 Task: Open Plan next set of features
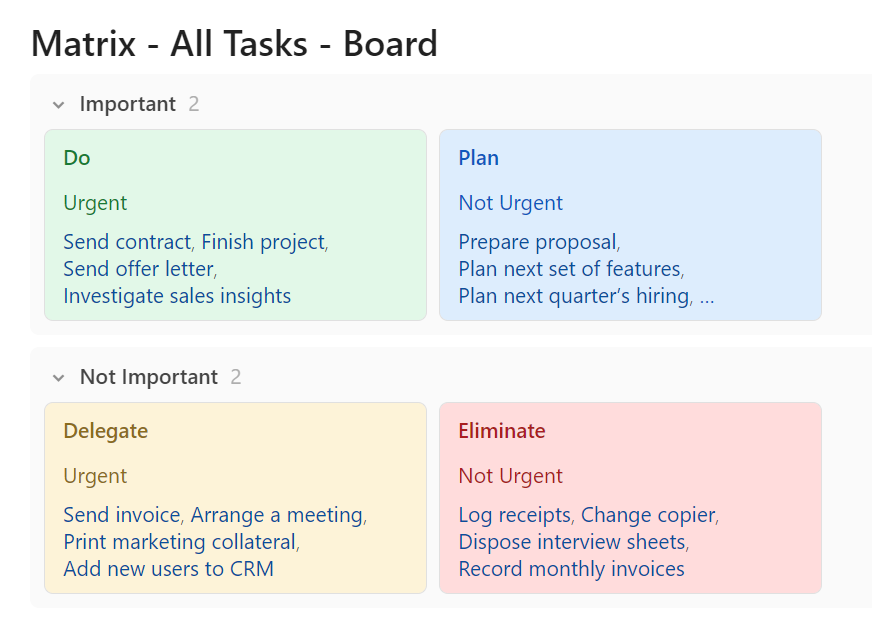pyautogui.click(x=569, y=269)
